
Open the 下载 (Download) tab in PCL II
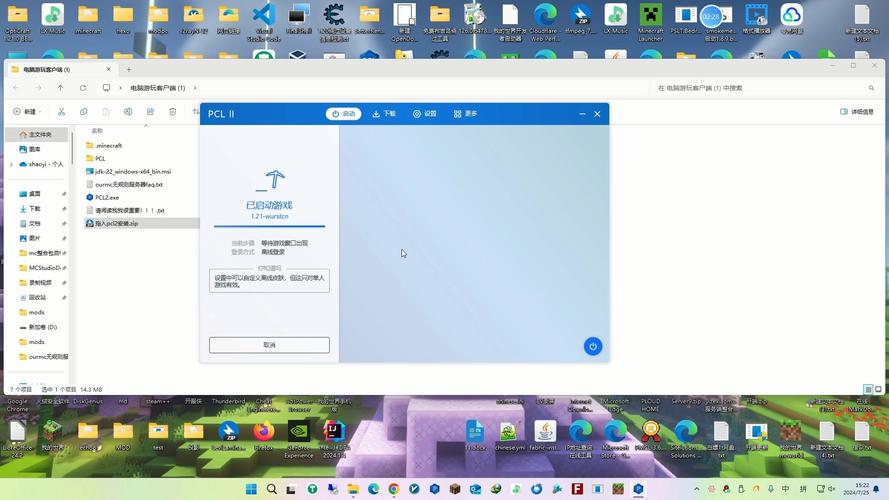384,114
